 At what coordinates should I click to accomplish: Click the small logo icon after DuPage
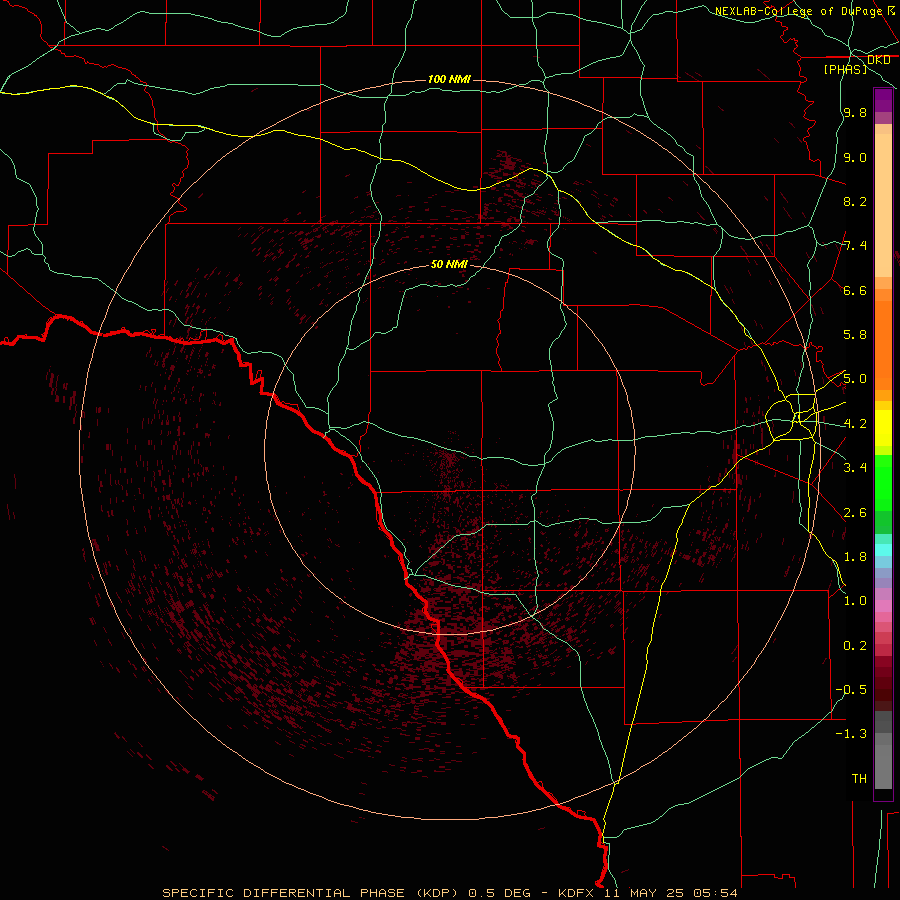(891, 10)
